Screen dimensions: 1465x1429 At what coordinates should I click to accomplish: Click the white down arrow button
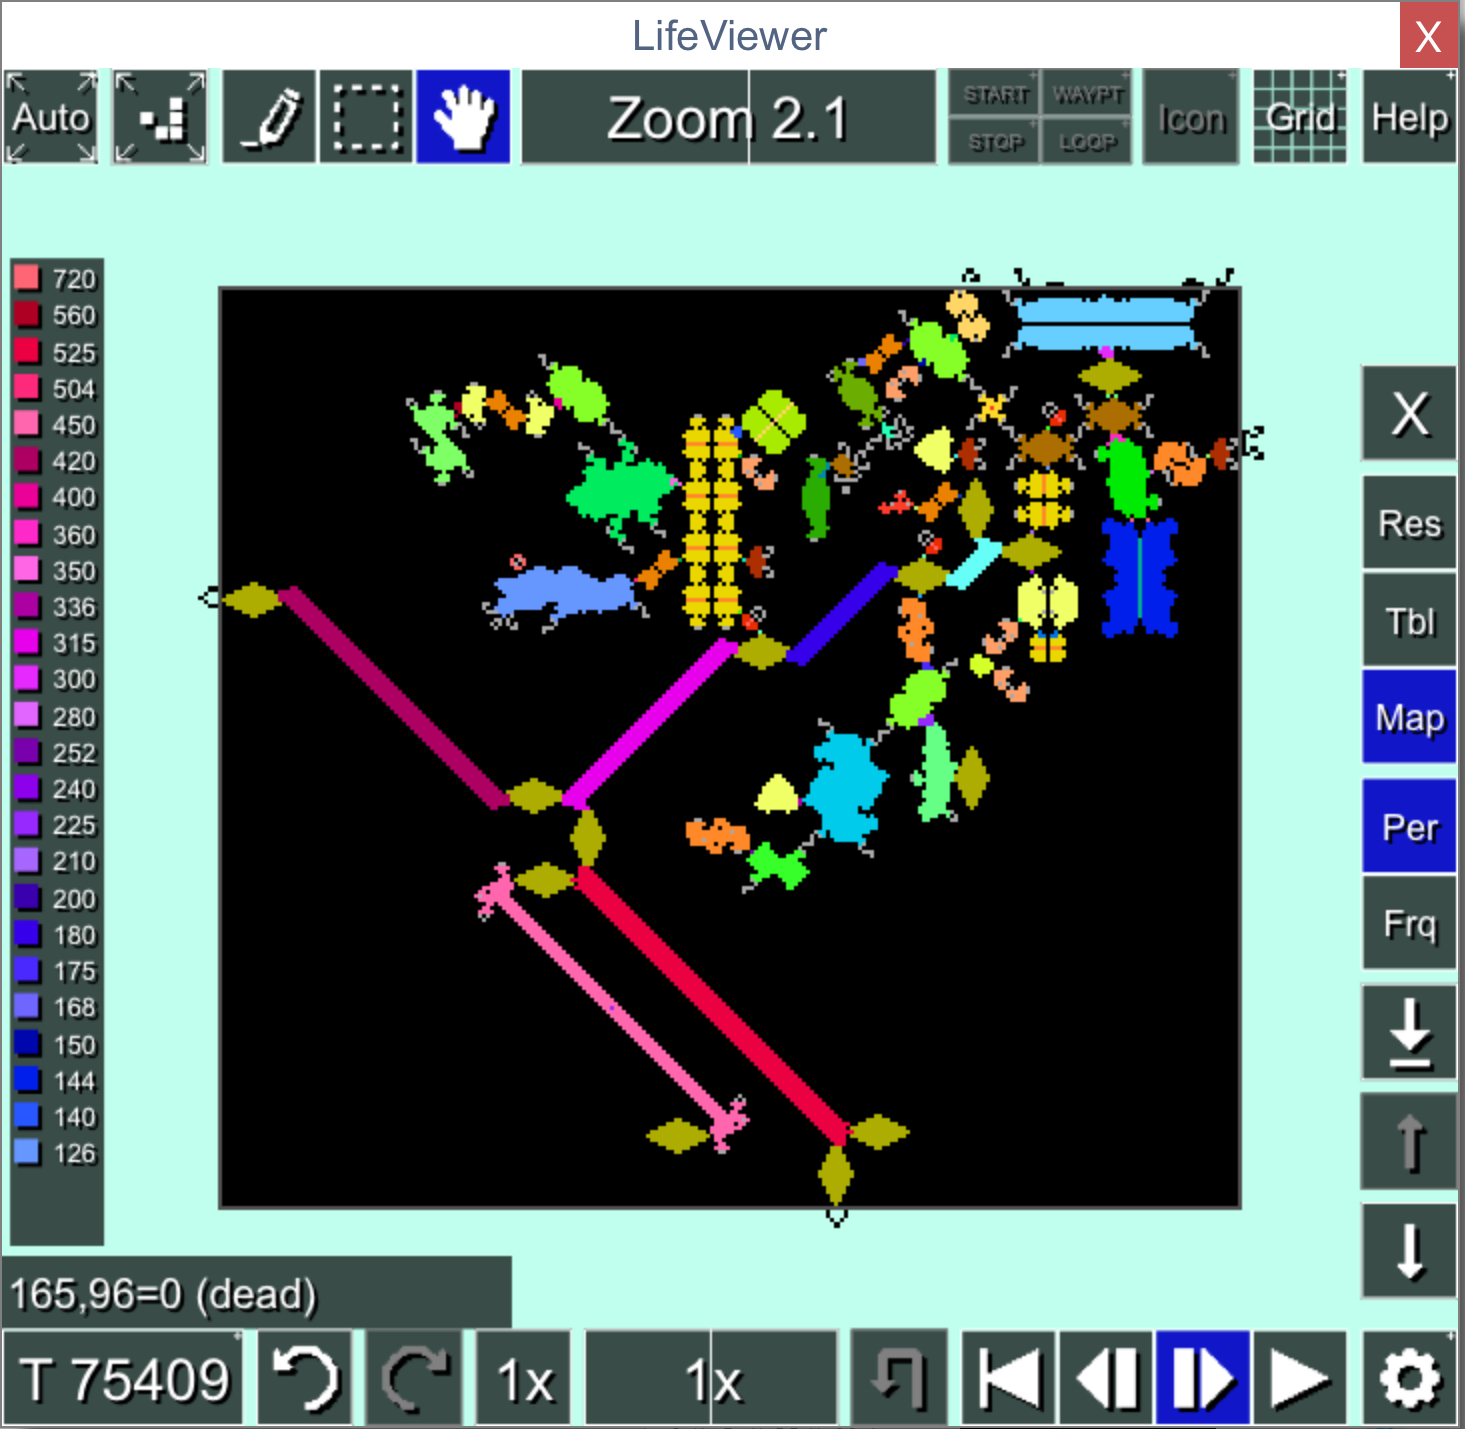click(1410, 1250)
